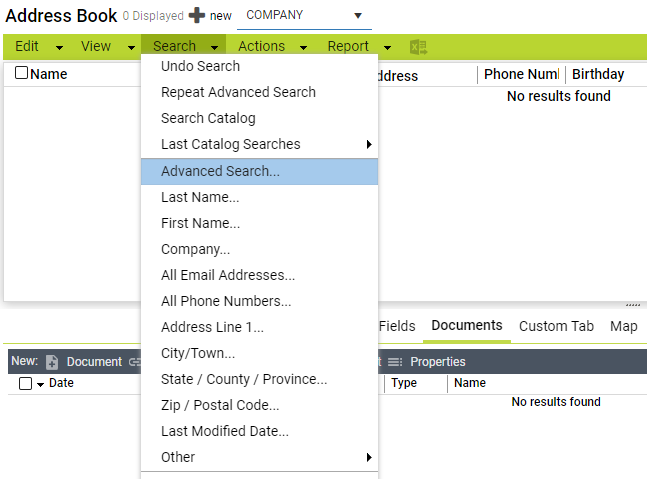Expand the Edit menu arrow

click(x=59, y=47)
